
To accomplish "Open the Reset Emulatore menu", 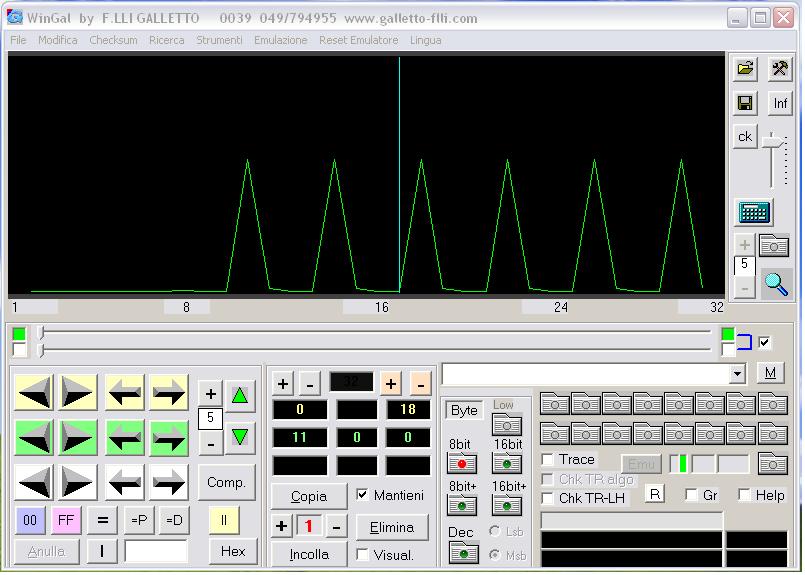I will [358, 40].
